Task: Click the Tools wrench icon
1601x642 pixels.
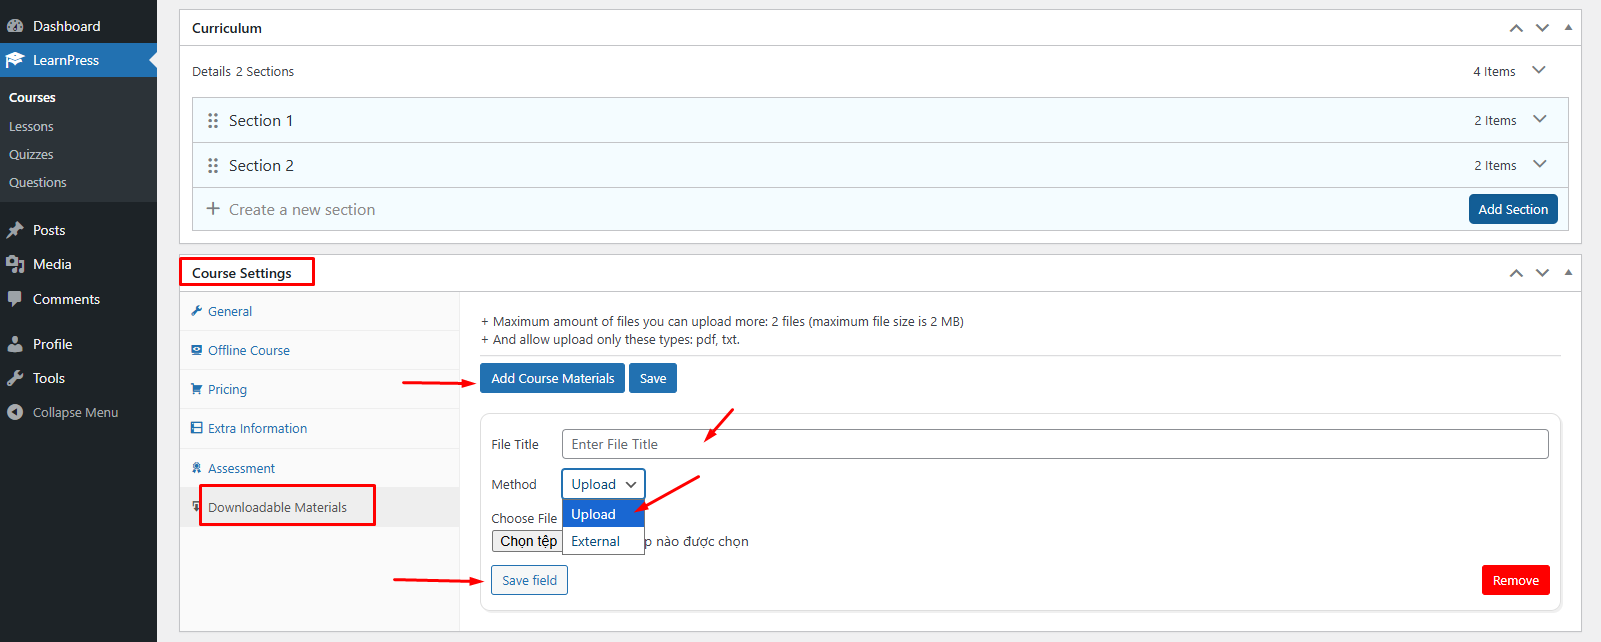Action: tap(15, 378)
